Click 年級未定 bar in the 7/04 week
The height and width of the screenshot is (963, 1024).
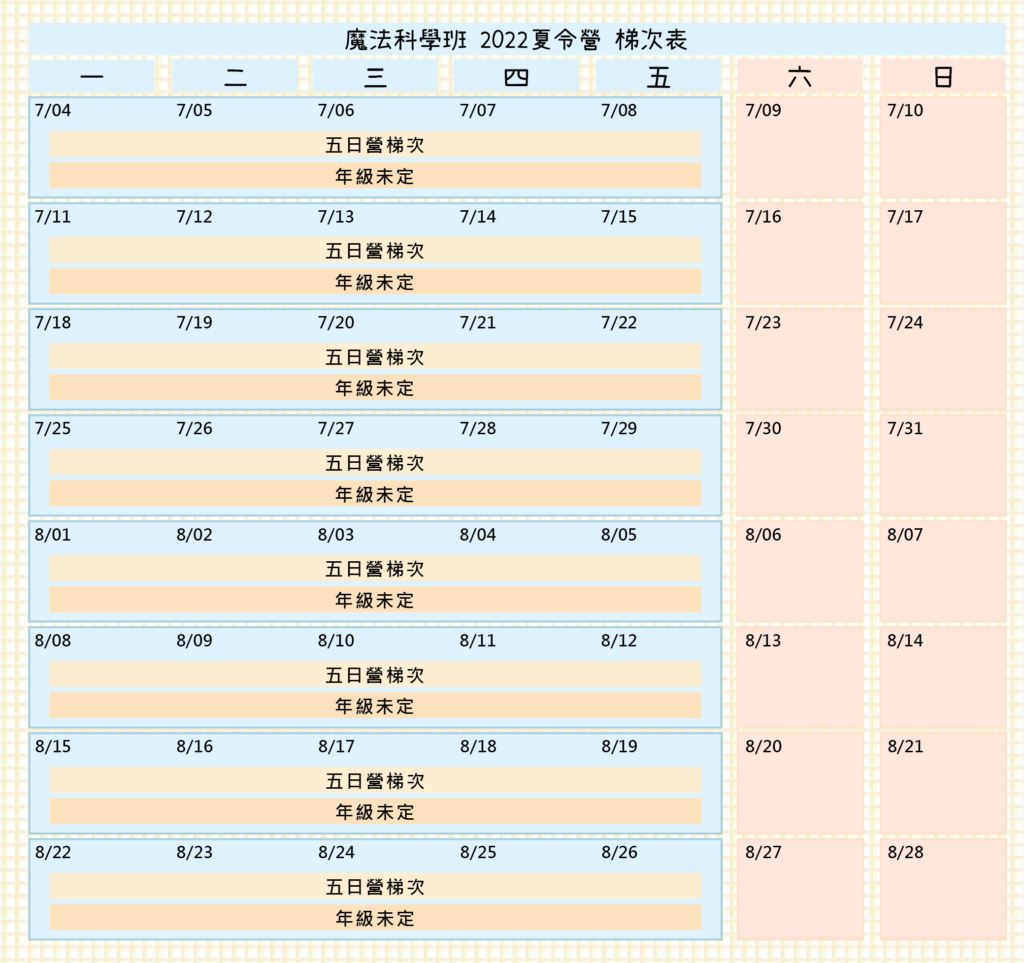coord(376,176)
